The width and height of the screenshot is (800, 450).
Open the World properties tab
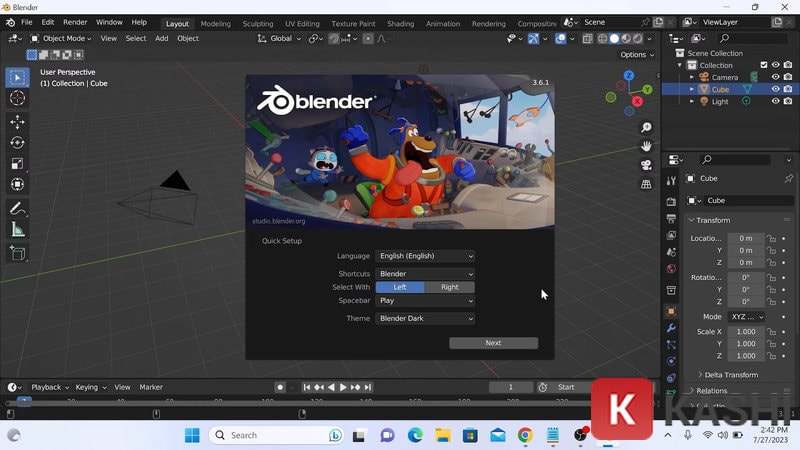[x=671, y=269]
